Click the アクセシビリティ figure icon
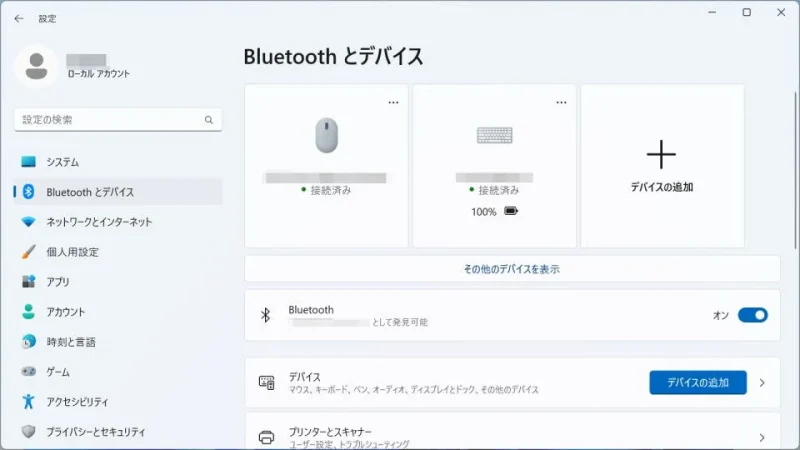This screenshot has width=800, height=450. tap(29, 402)
